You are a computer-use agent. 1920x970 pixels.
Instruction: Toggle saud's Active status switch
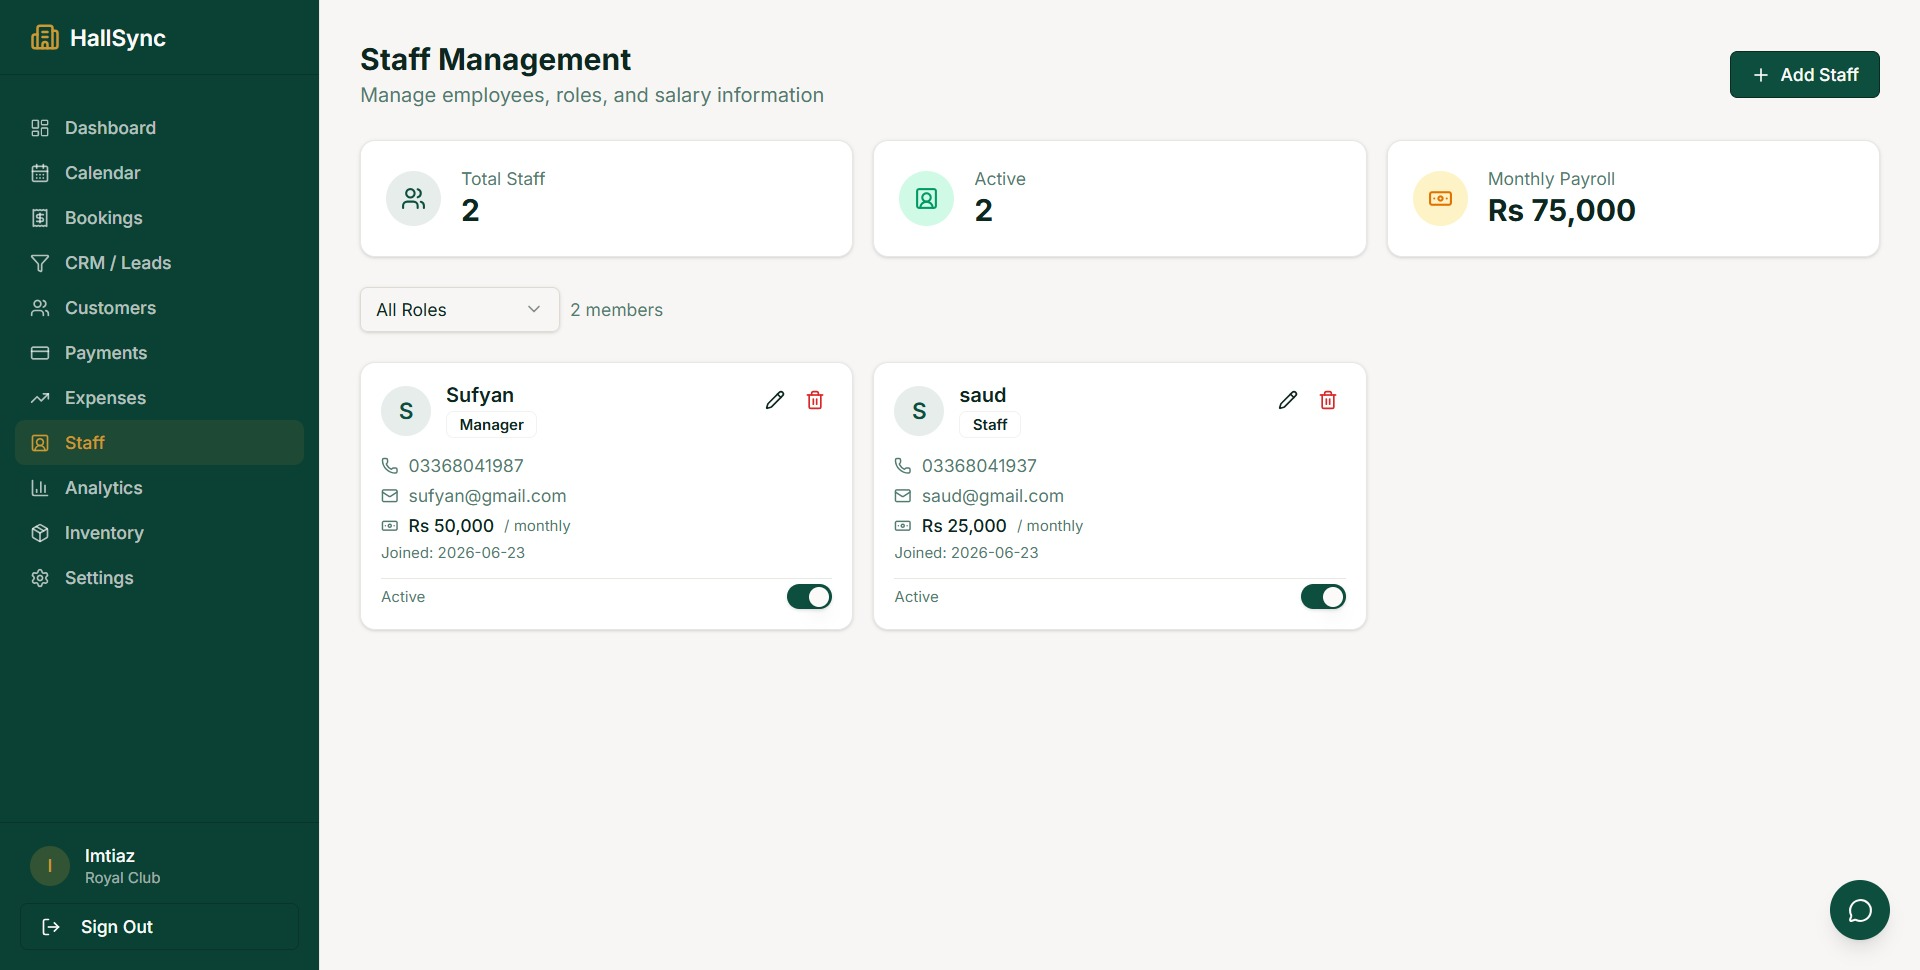coord(1323,597)
